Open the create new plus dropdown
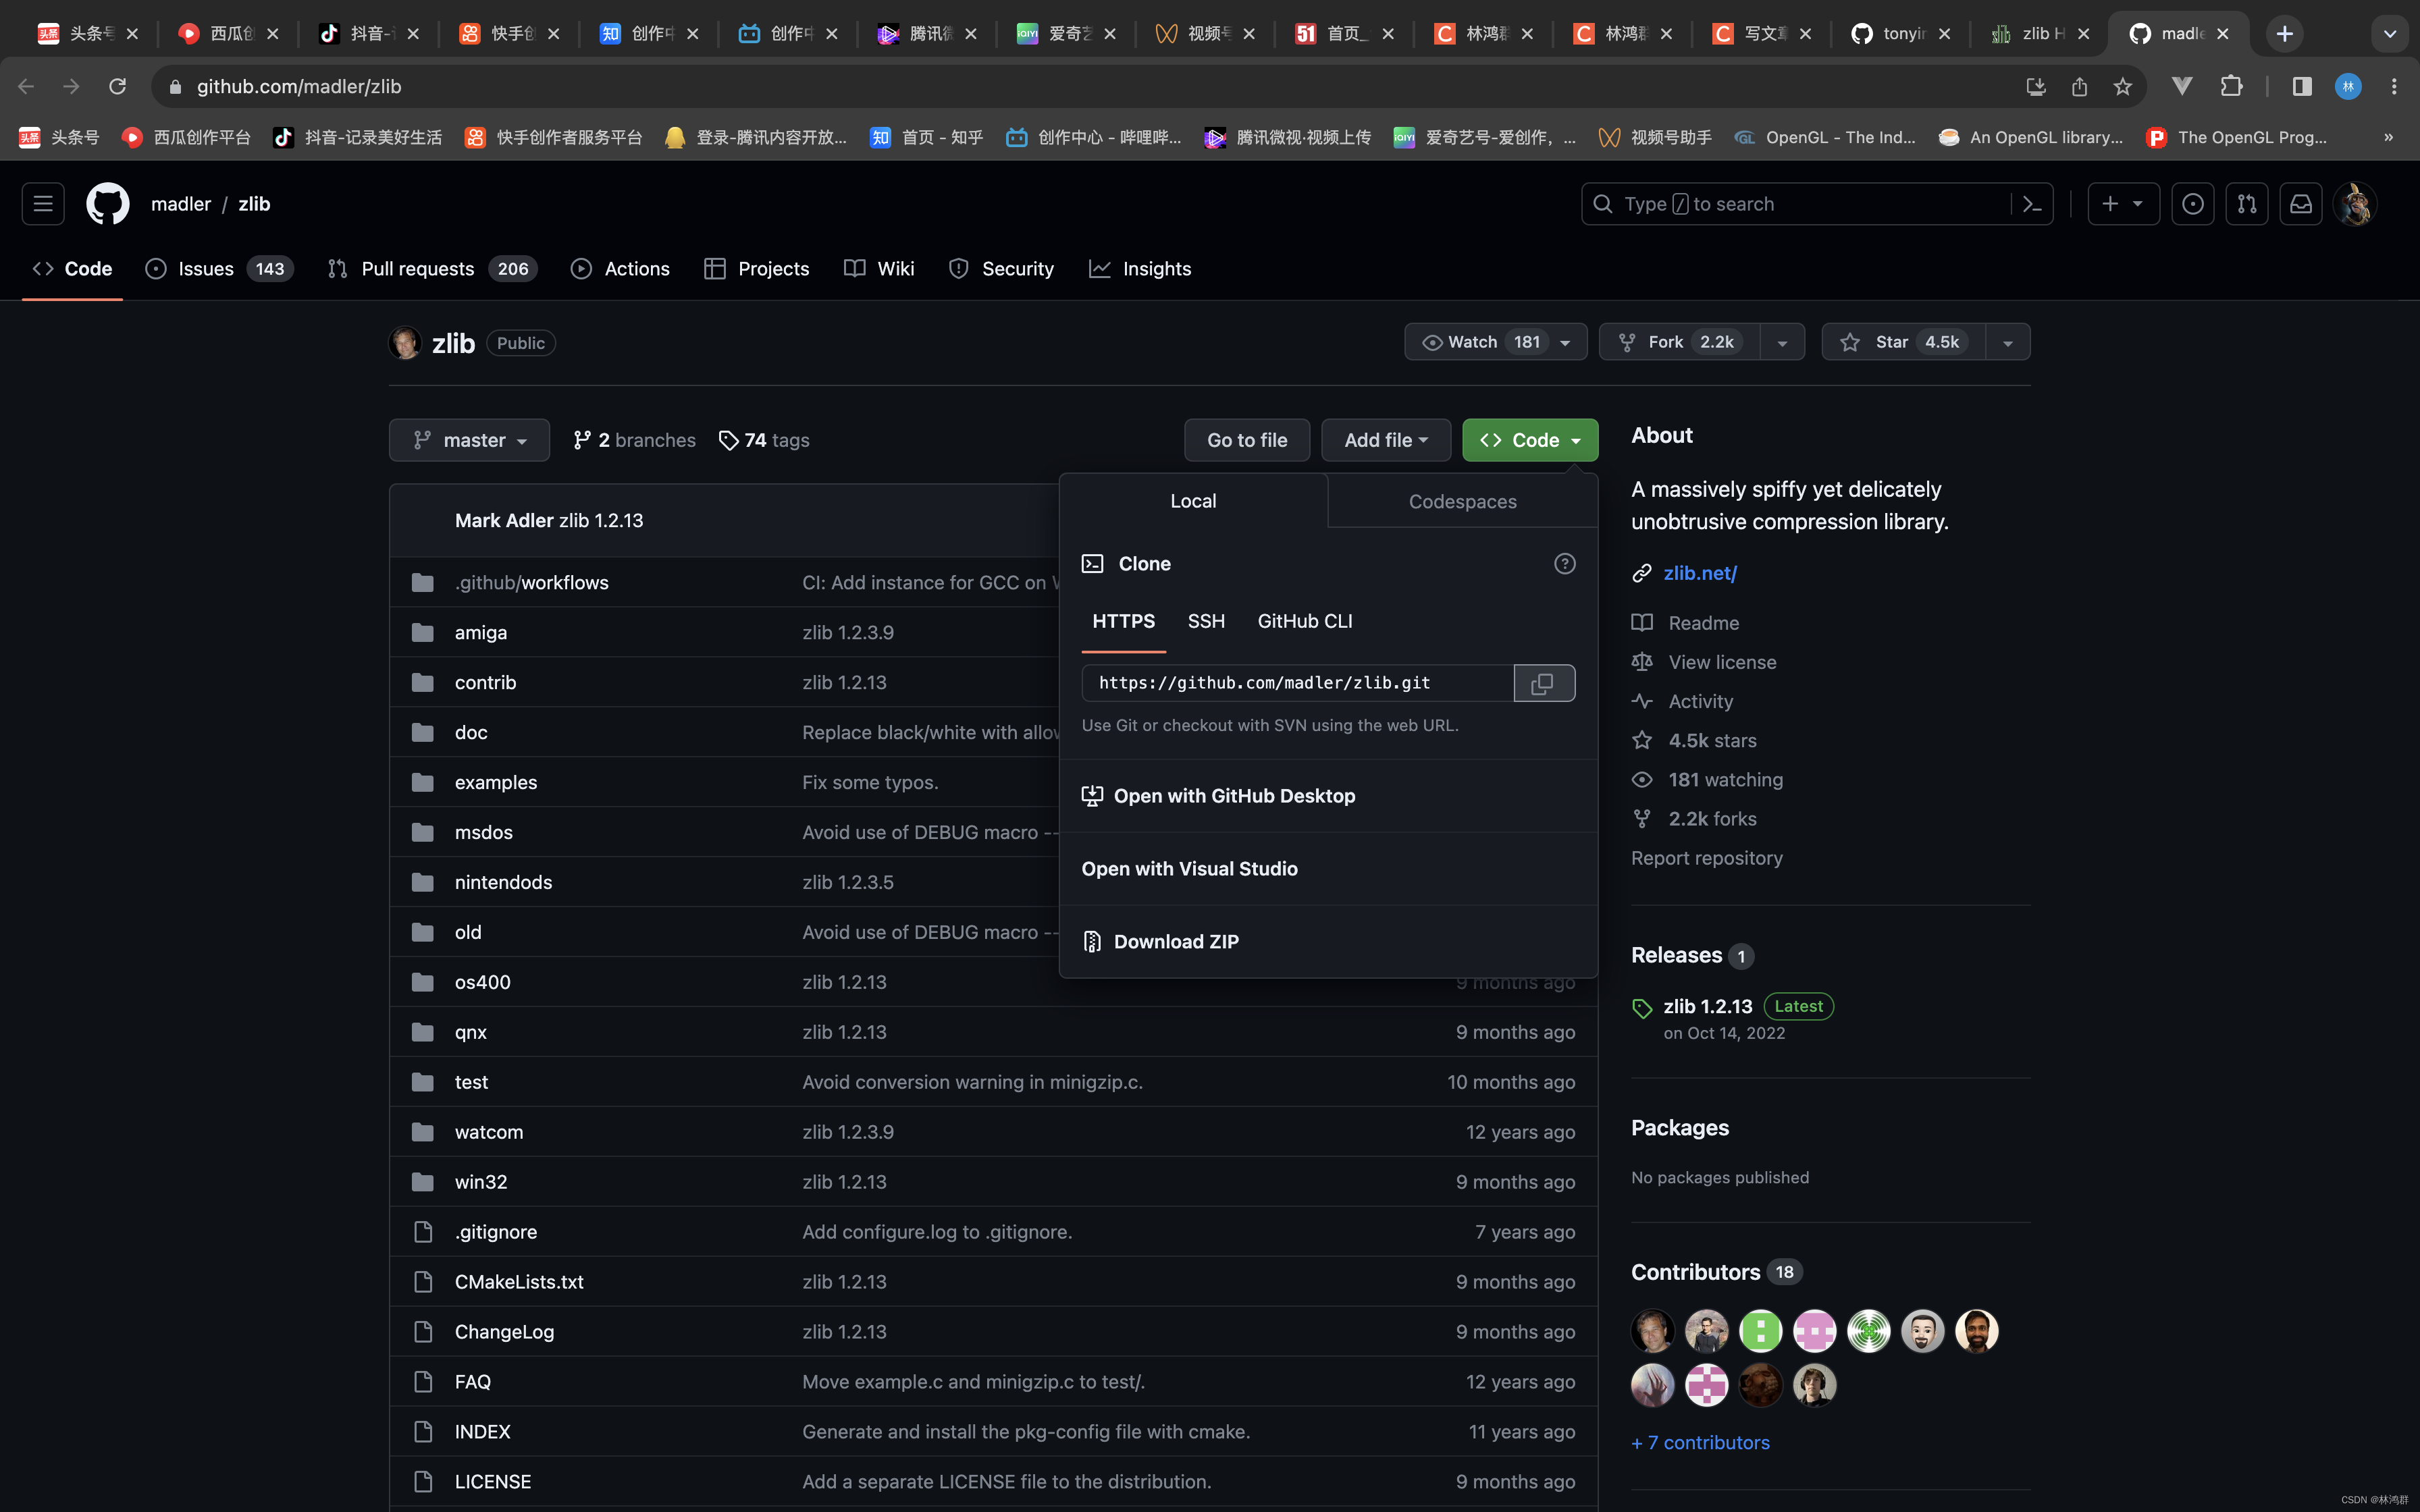The width and height of the screenshot is (2420, 1512). pyautogui.click(x=2123, y=204)
